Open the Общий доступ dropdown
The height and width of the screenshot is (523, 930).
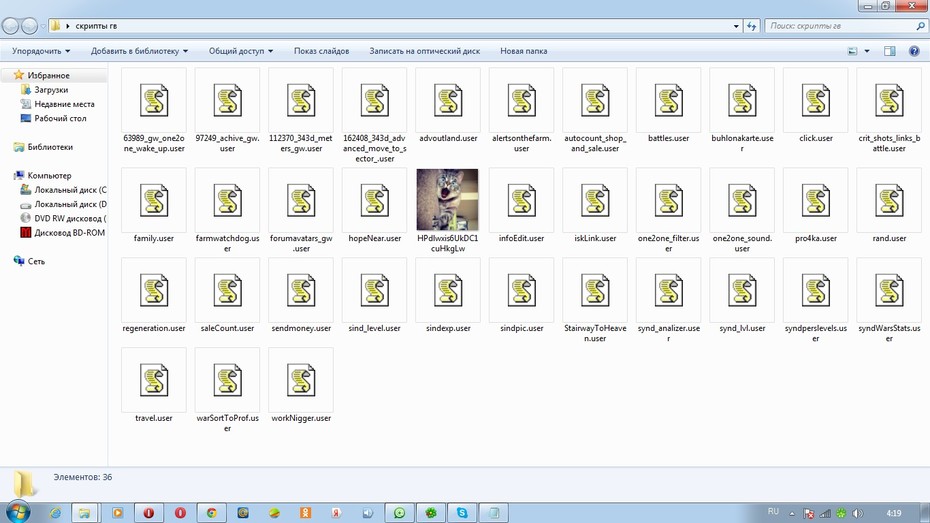[241, 51]
